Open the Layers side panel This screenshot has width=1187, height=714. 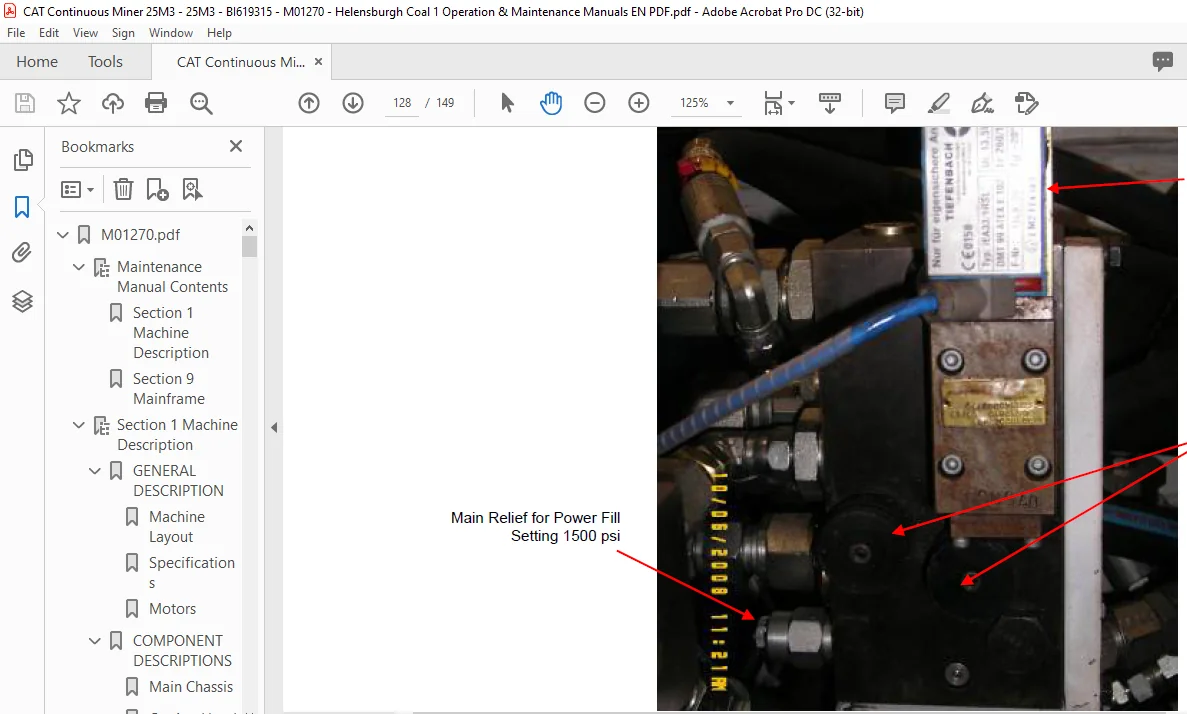coord(22,301)
